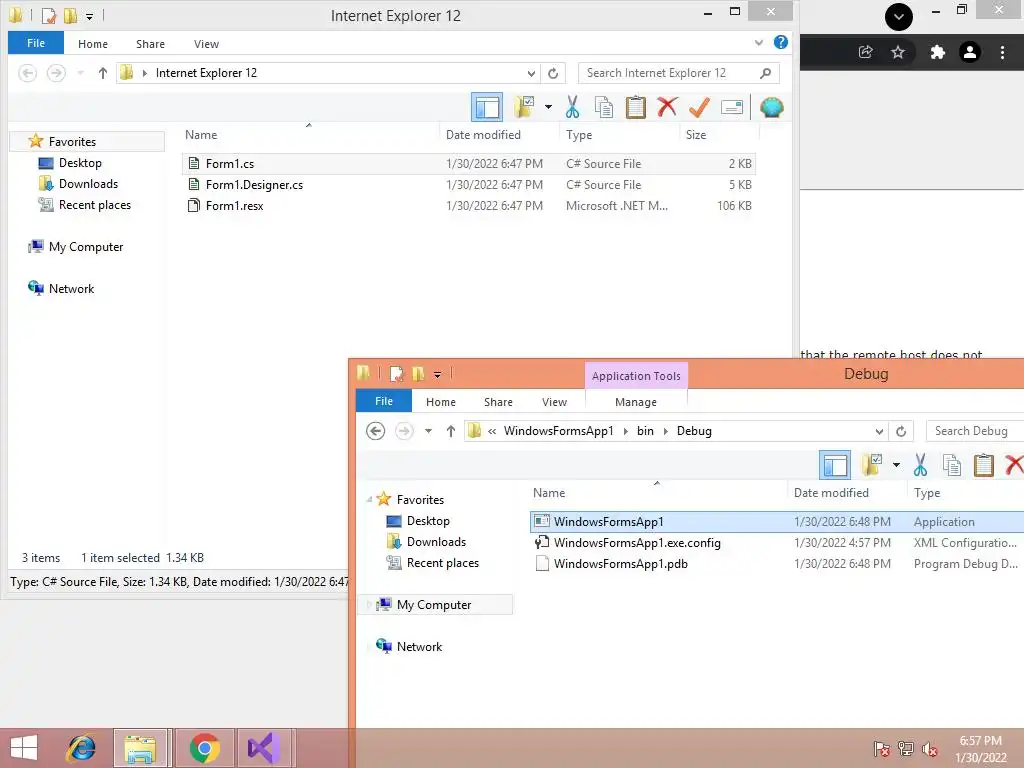
Task: Open the View tab in Debug window
Action: click(554, 402)
